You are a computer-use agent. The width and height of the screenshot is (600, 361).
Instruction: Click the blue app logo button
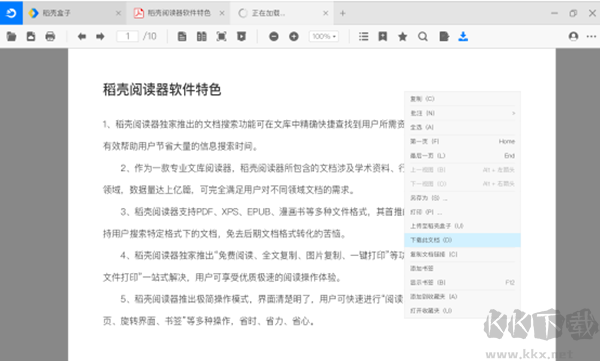pyautogui.click(x=11, y=13)
